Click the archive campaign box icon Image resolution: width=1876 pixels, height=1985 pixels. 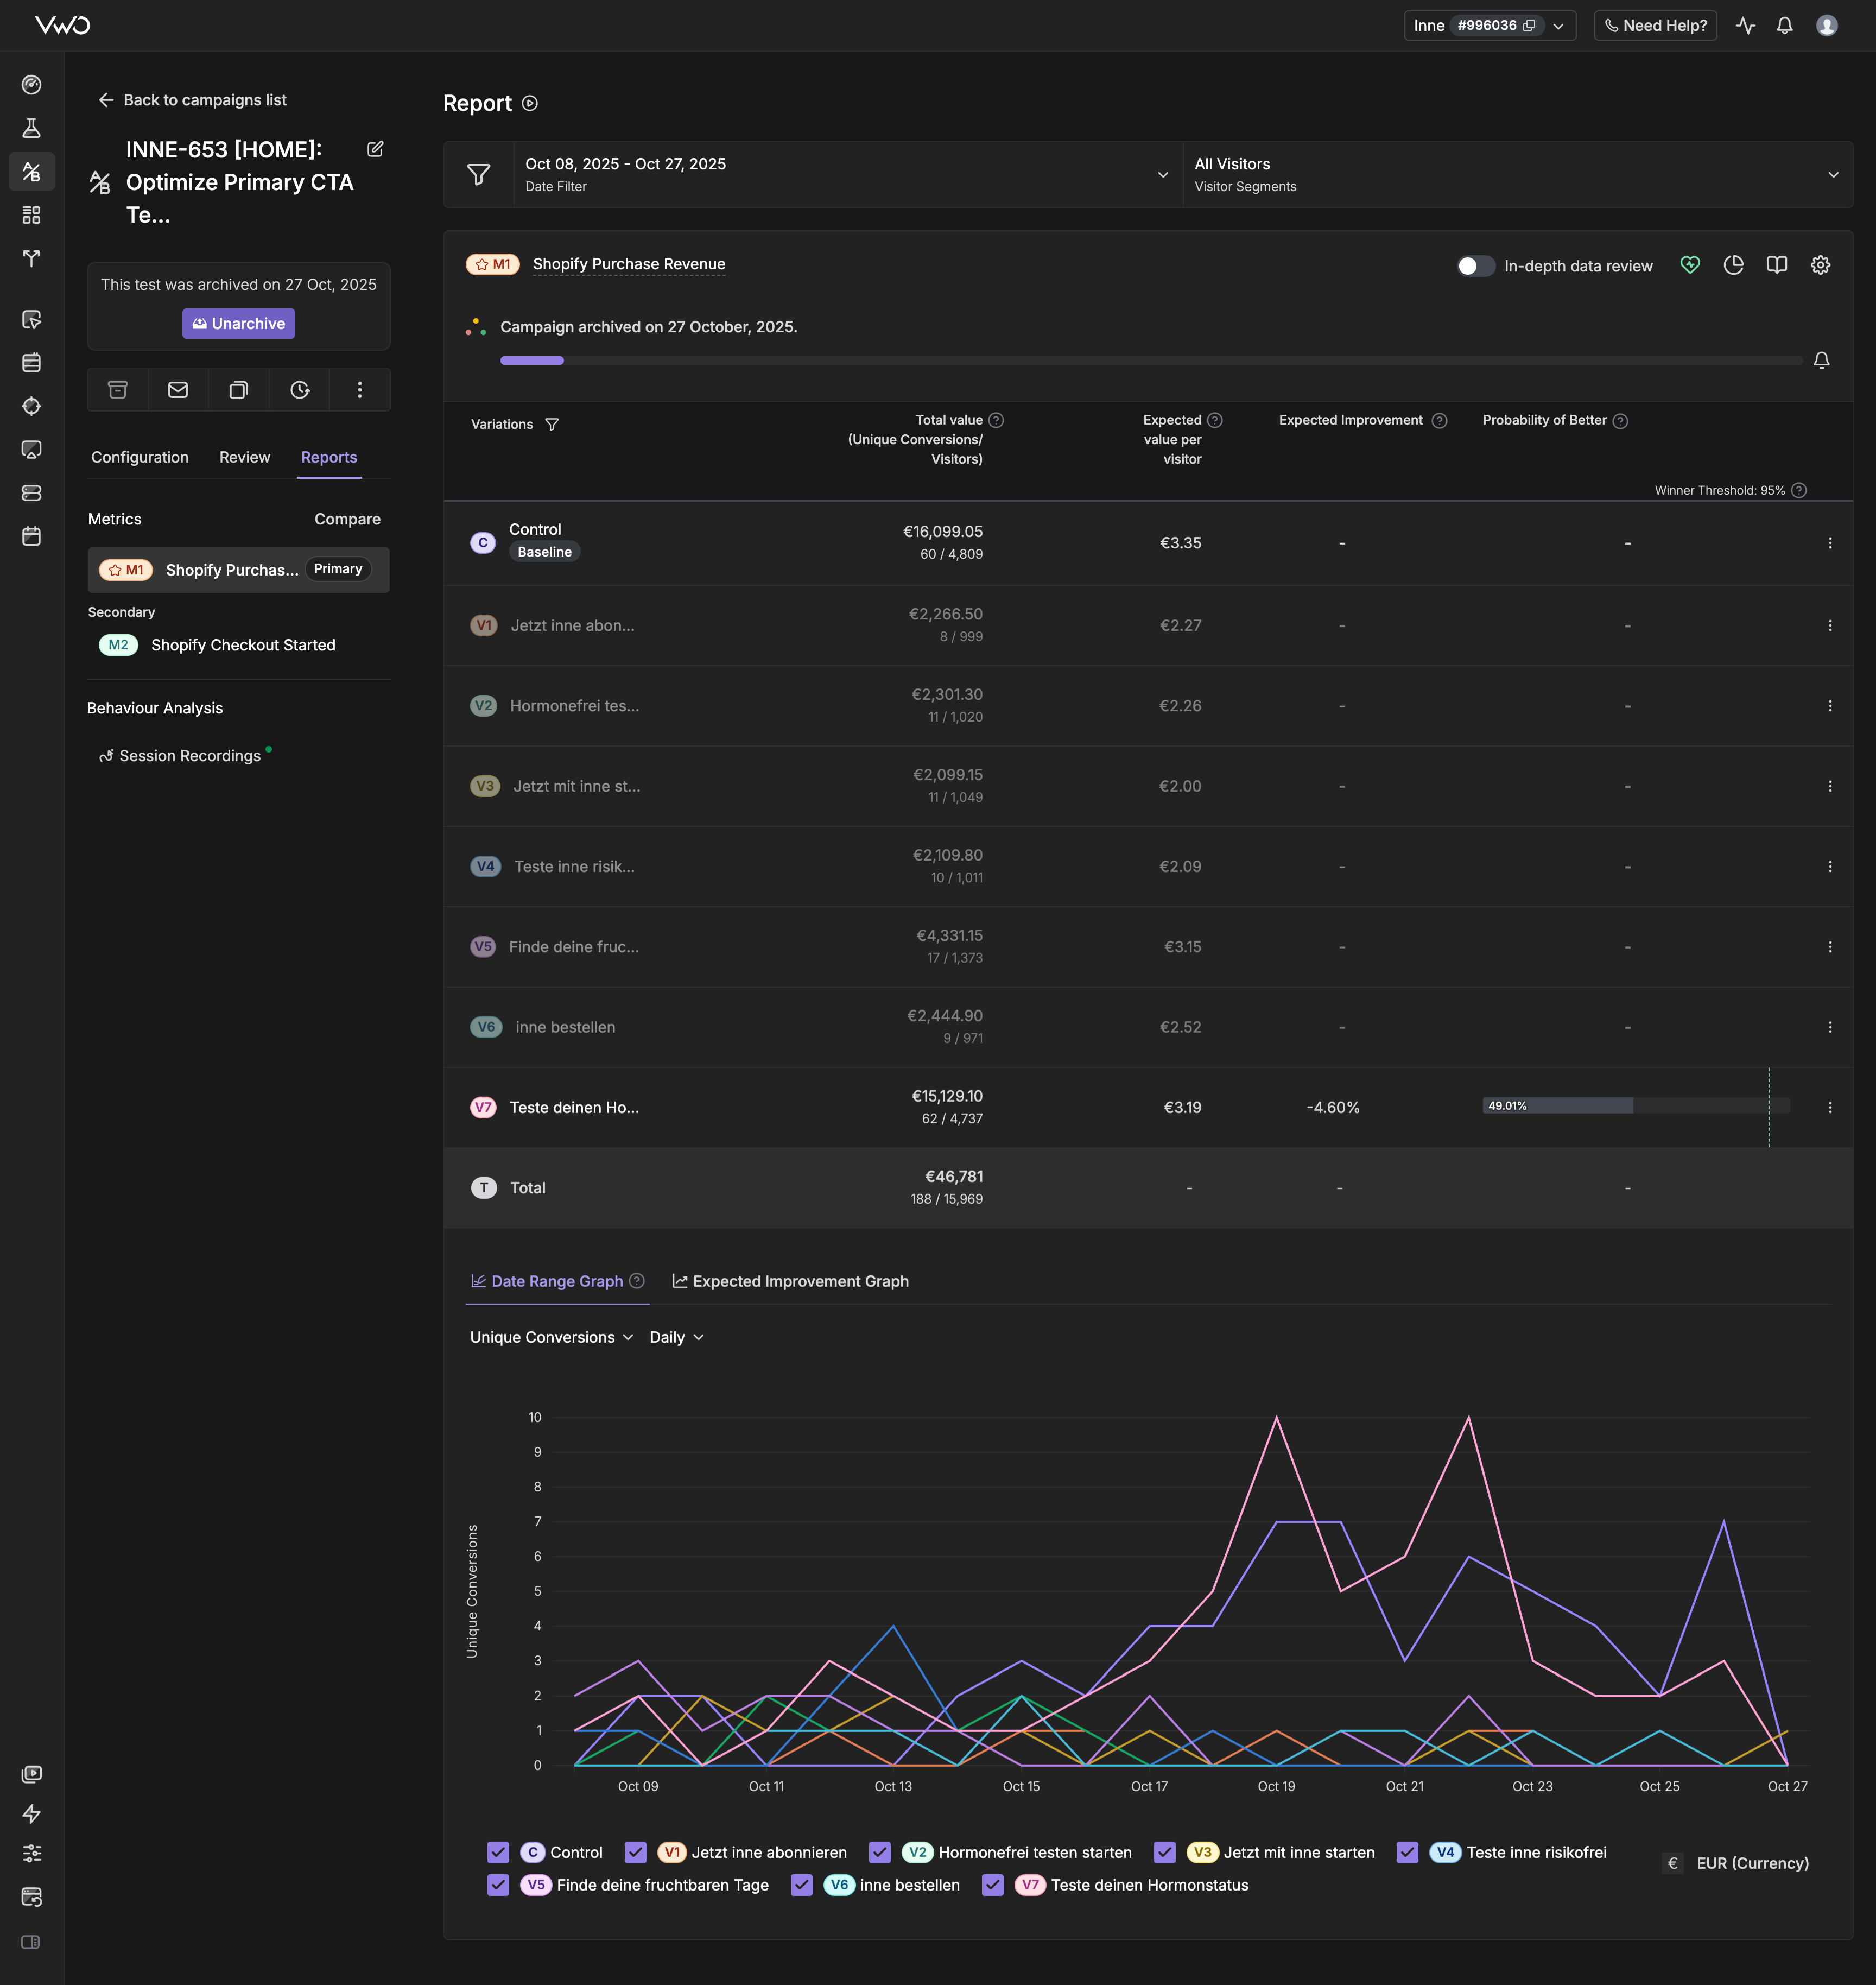(x=118, y=390)
